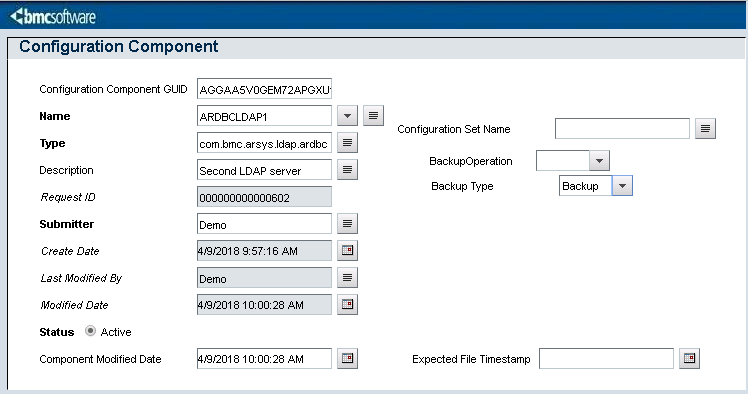748x394 pixels.
Task: Open the editor icon beside Configuration Set Name
Action: (705, 129)
